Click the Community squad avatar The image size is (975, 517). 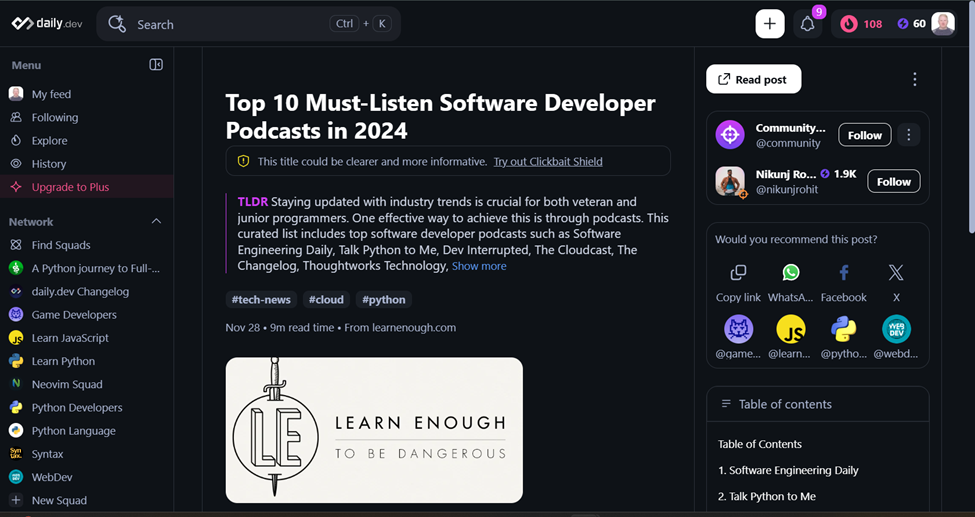730,135
